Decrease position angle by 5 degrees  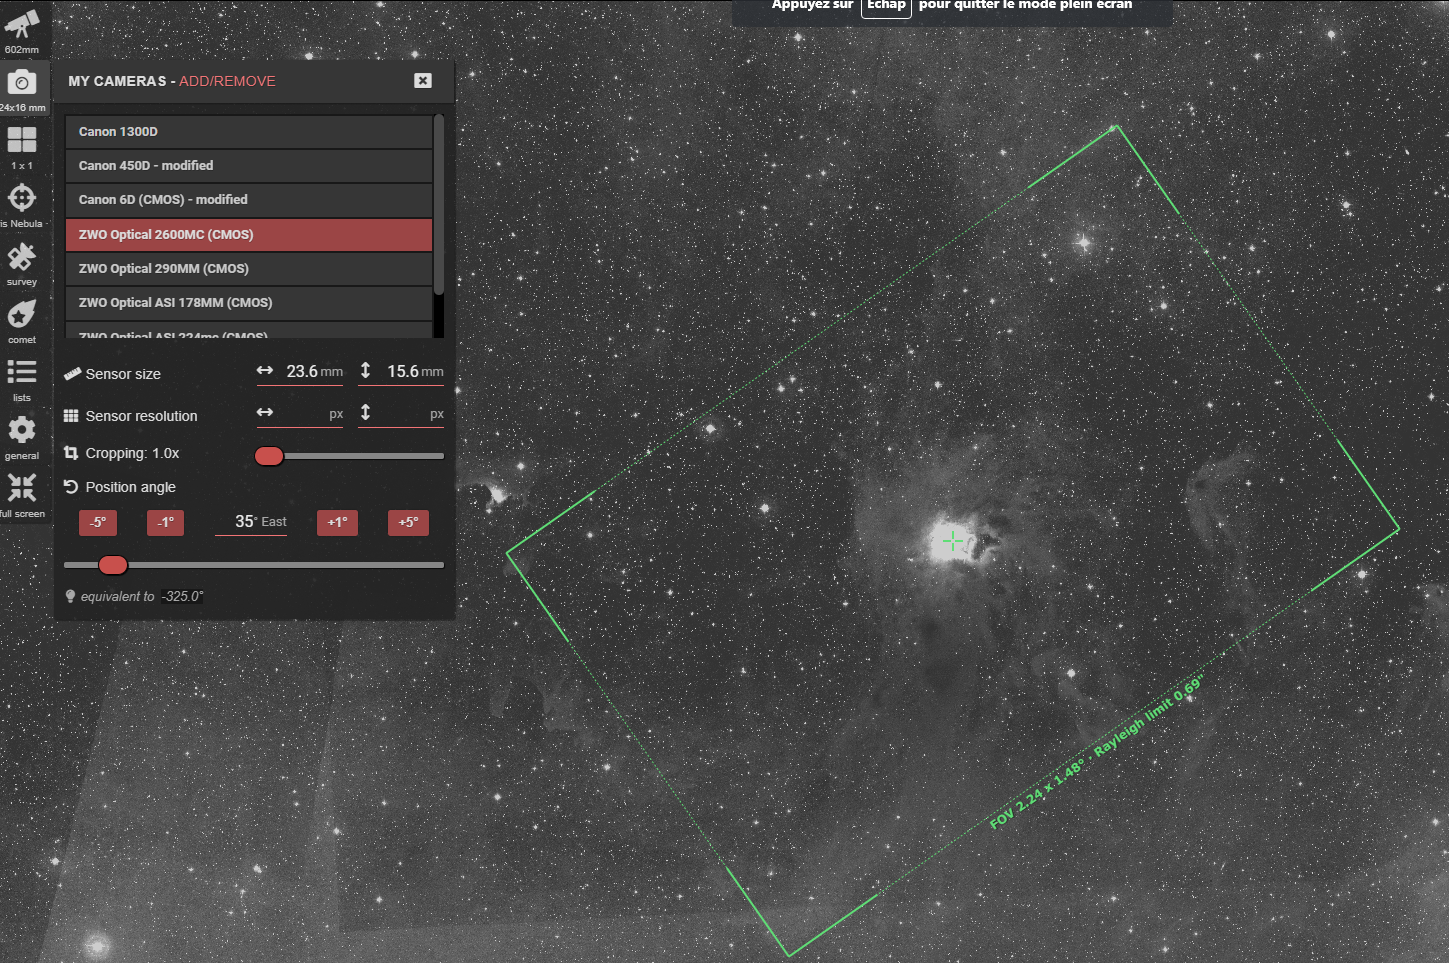(x=98, y=522)
